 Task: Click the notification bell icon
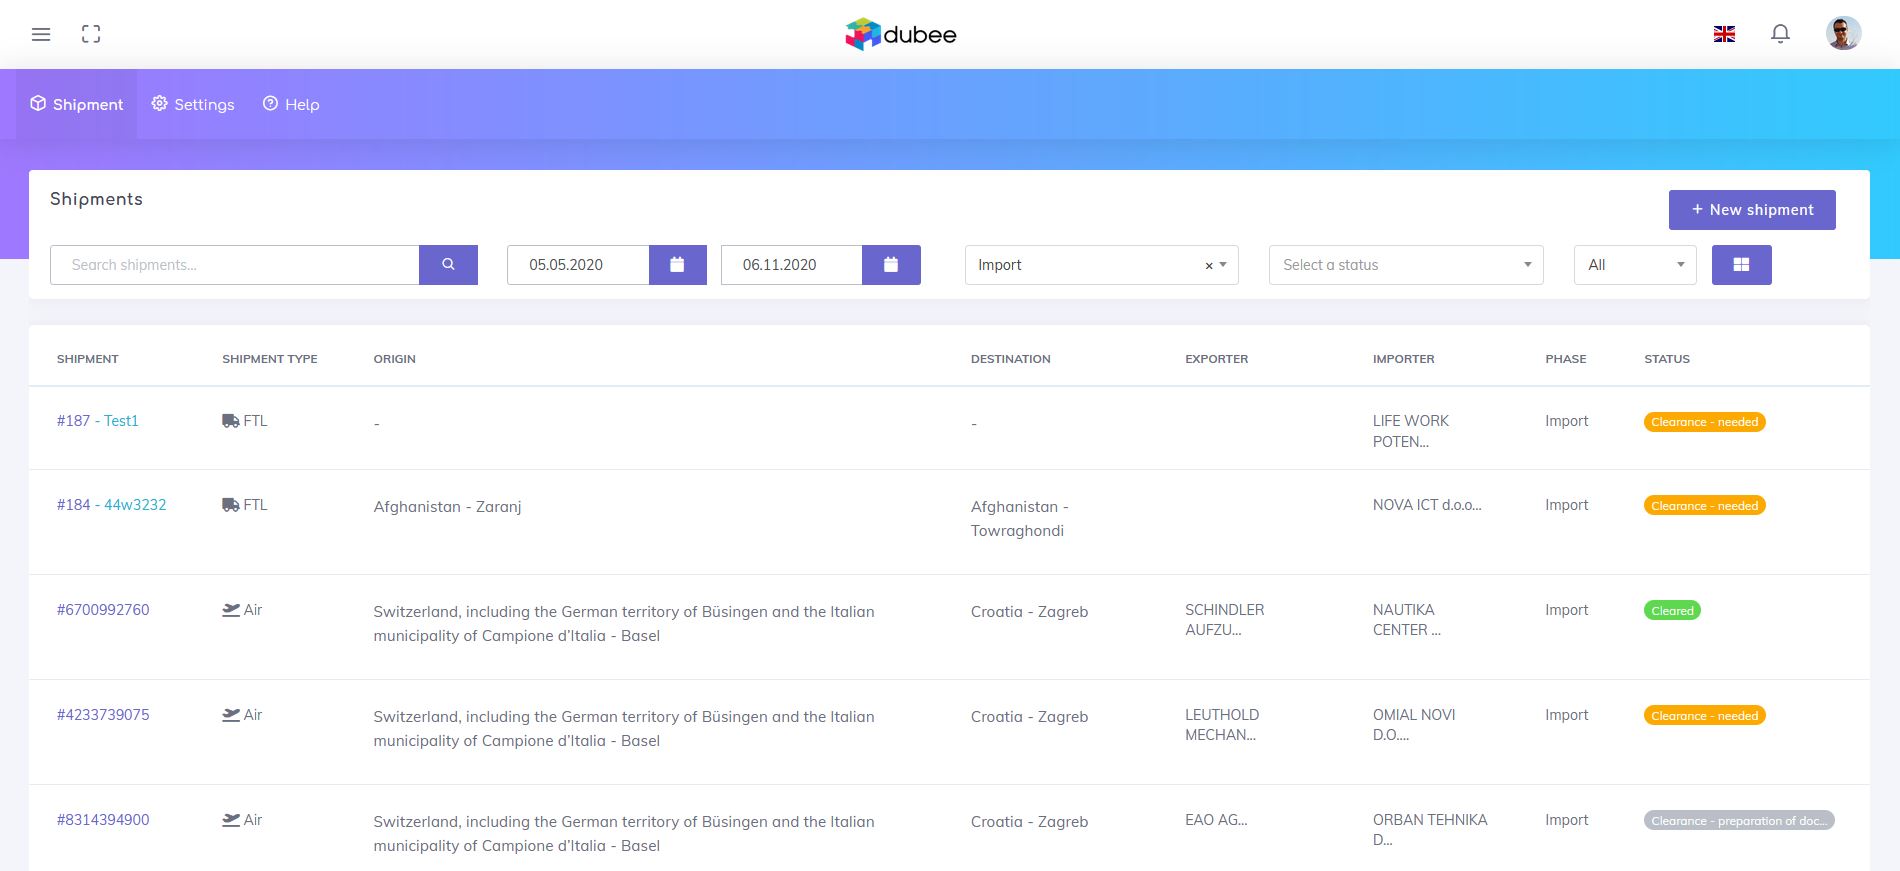(1780, 34)
